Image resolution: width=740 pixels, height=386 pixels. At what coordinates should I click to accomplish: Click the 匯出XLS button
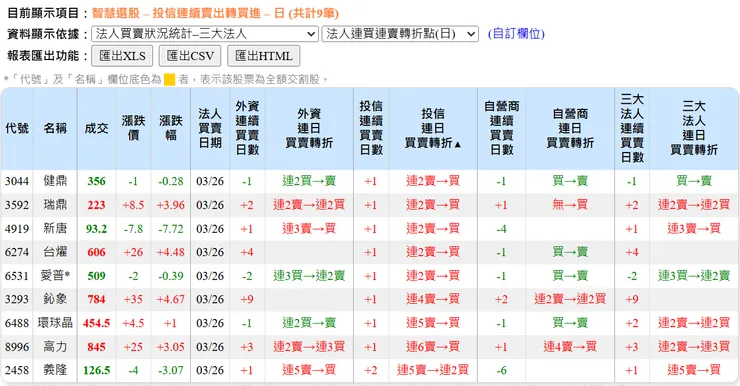(x=122, y=56)
